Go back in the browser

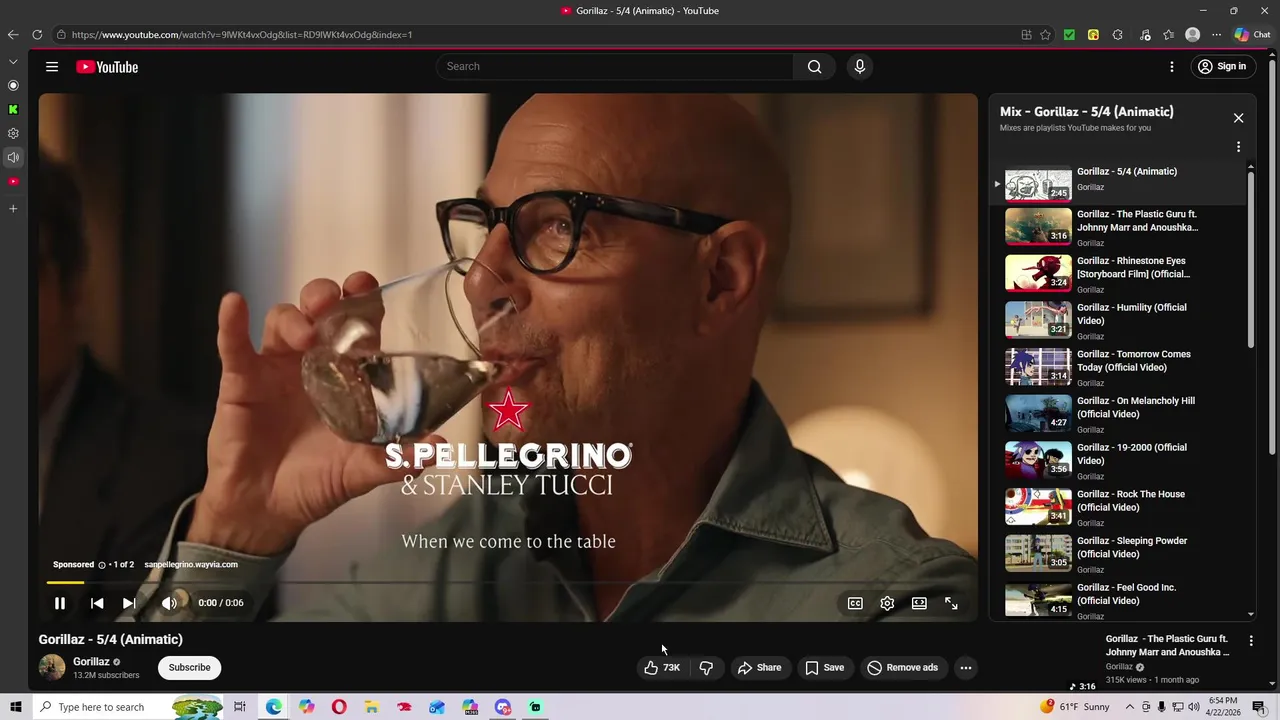click(13, 35)
